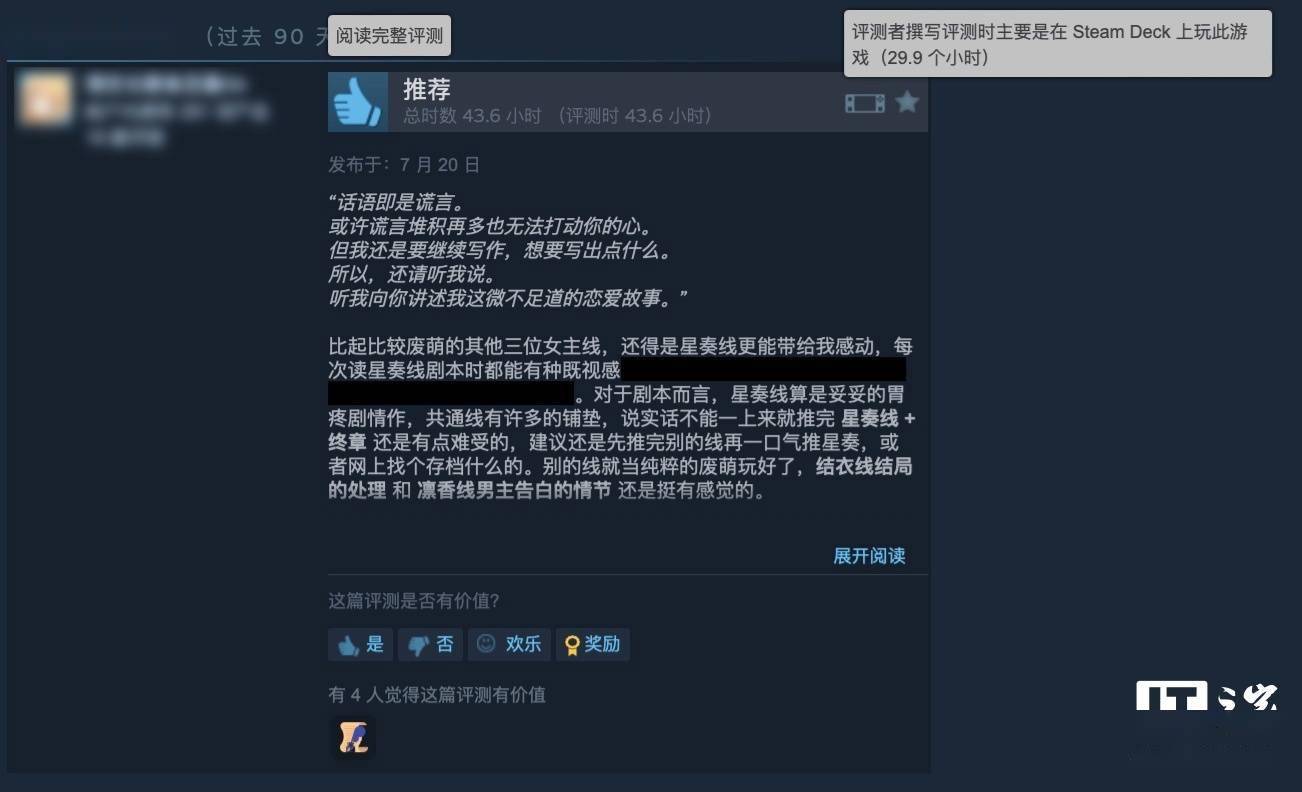Screen dimensions: 1302x792
Task: Click the award badge icon below the review
Action: point(352,737)
